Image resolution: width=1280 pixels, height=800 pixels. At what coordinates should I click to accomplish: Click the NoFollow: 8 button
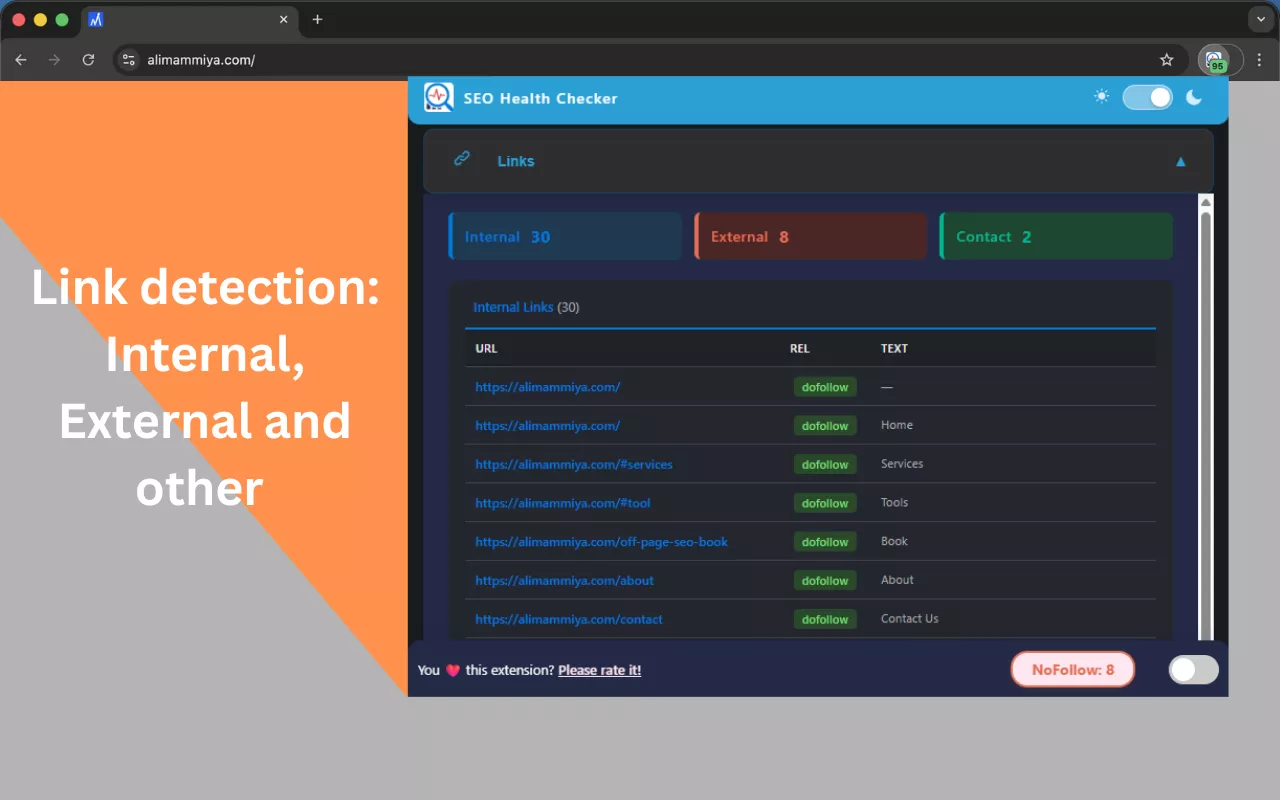coord(1072,669)
